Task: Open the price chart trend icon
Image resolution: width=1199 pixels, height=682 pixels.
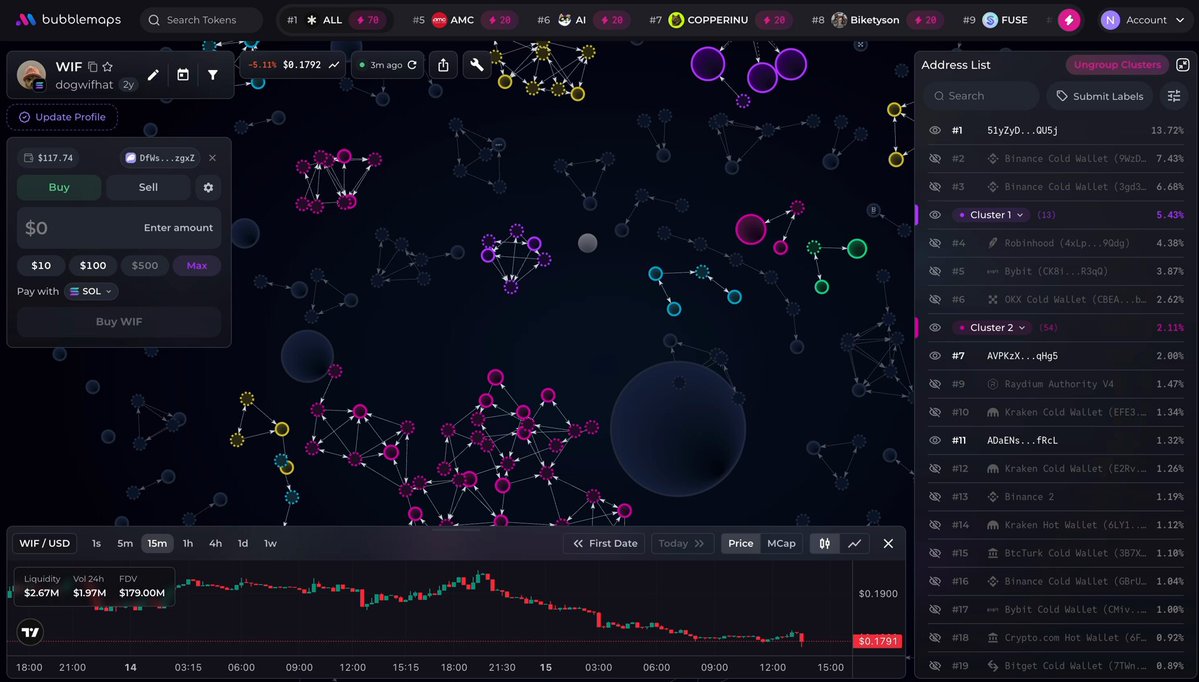Action: point(334,65)
